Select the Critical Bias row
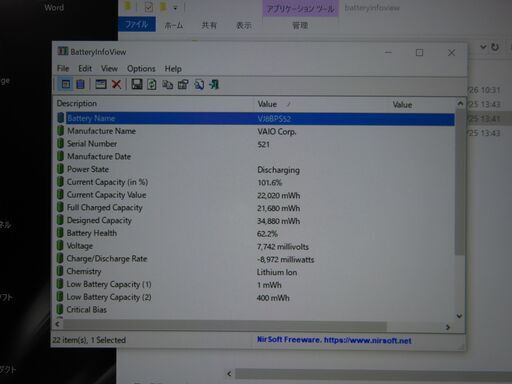Image resolution: width=512 pixels, height=384 pixels. pyautogui.click(x=255, y=310)
